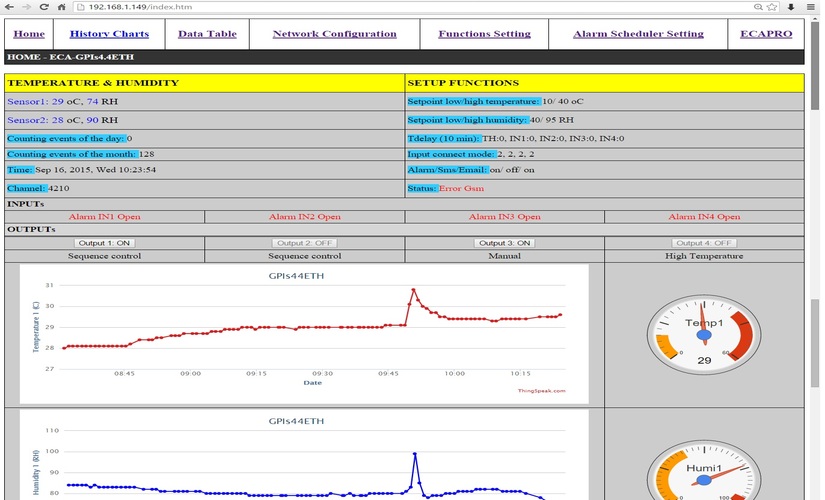Toggle the Output 3: ON button
Viewport: 825px width, 500px height.
(504, 243)
